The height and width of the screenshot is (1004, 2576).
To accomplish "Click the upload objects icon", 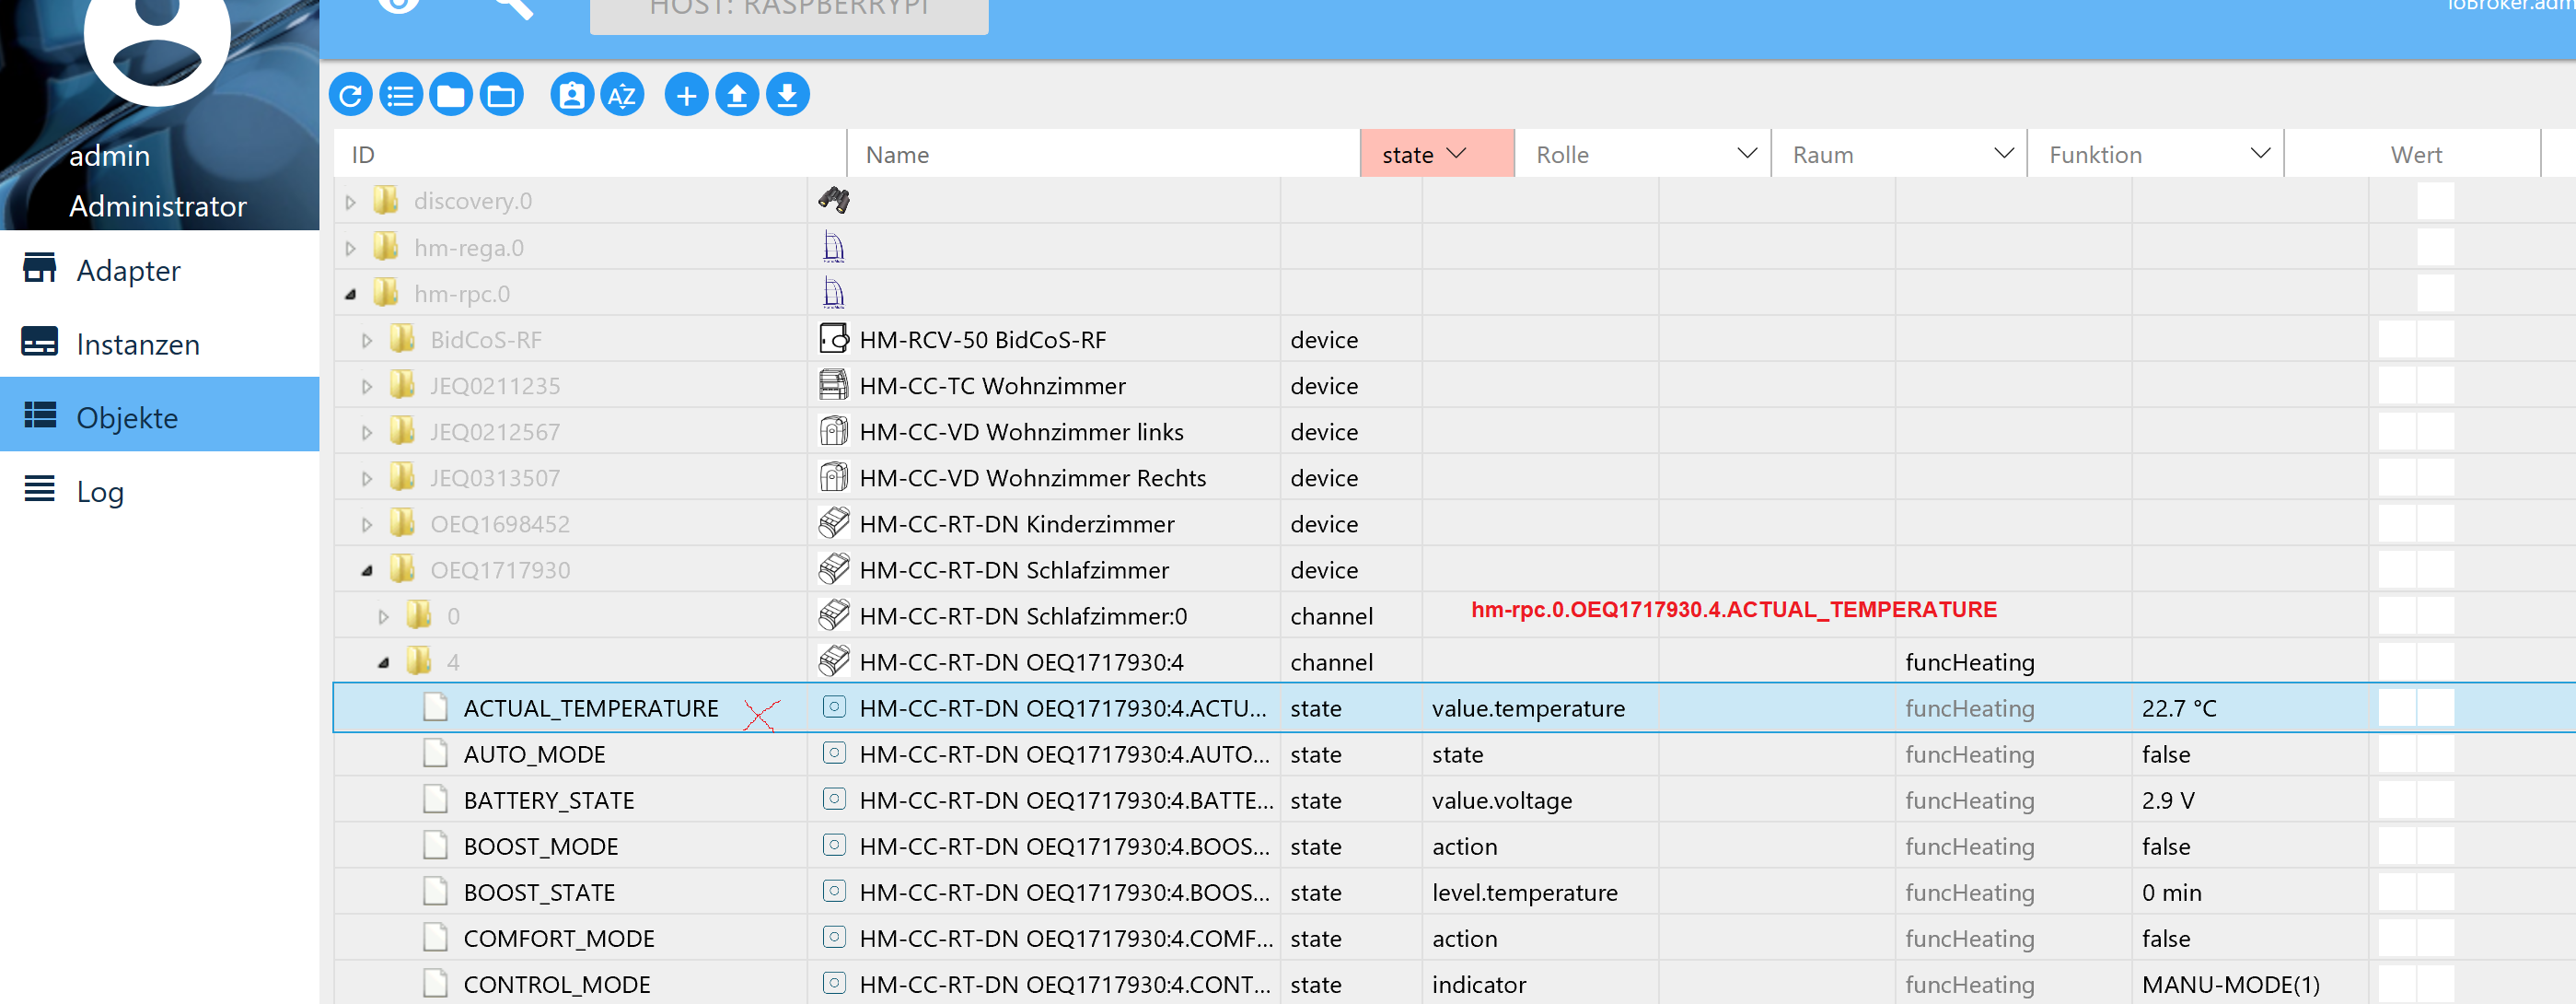I will [x=737, y=95].
